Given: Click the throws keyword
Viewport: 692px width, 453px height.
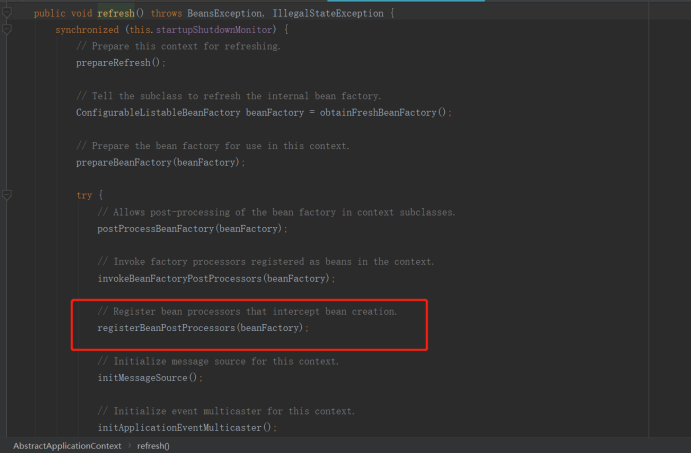Looking at the screenshot, I should point(166,13).
